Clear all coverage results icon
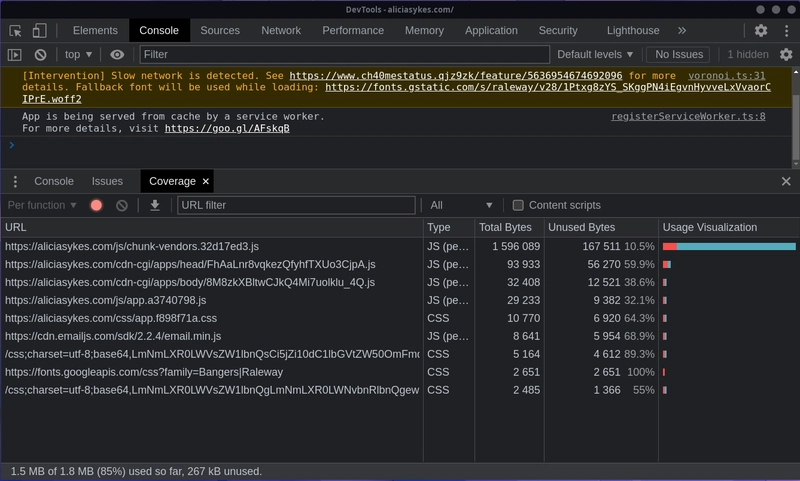Screen dimensions: 800x481 tap(121, 205)
